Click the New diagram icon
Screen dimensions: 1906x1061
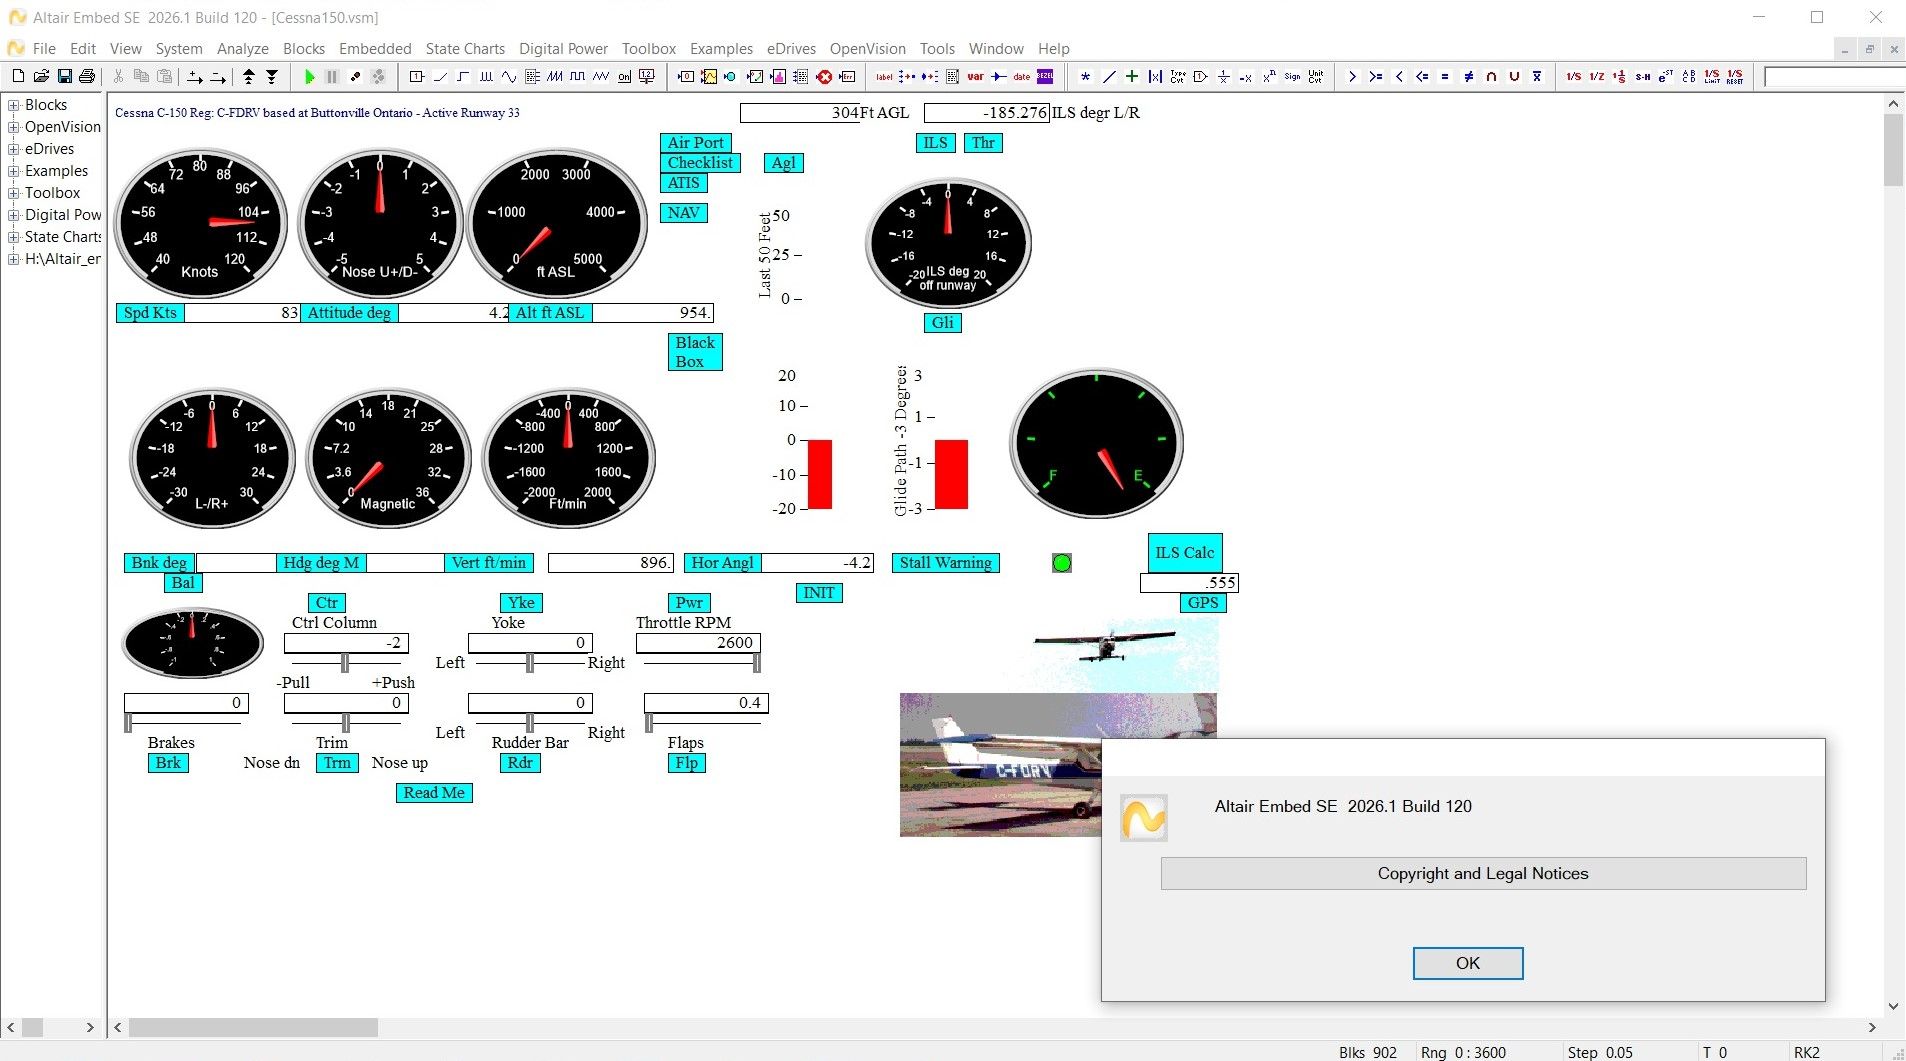point(18,76)
